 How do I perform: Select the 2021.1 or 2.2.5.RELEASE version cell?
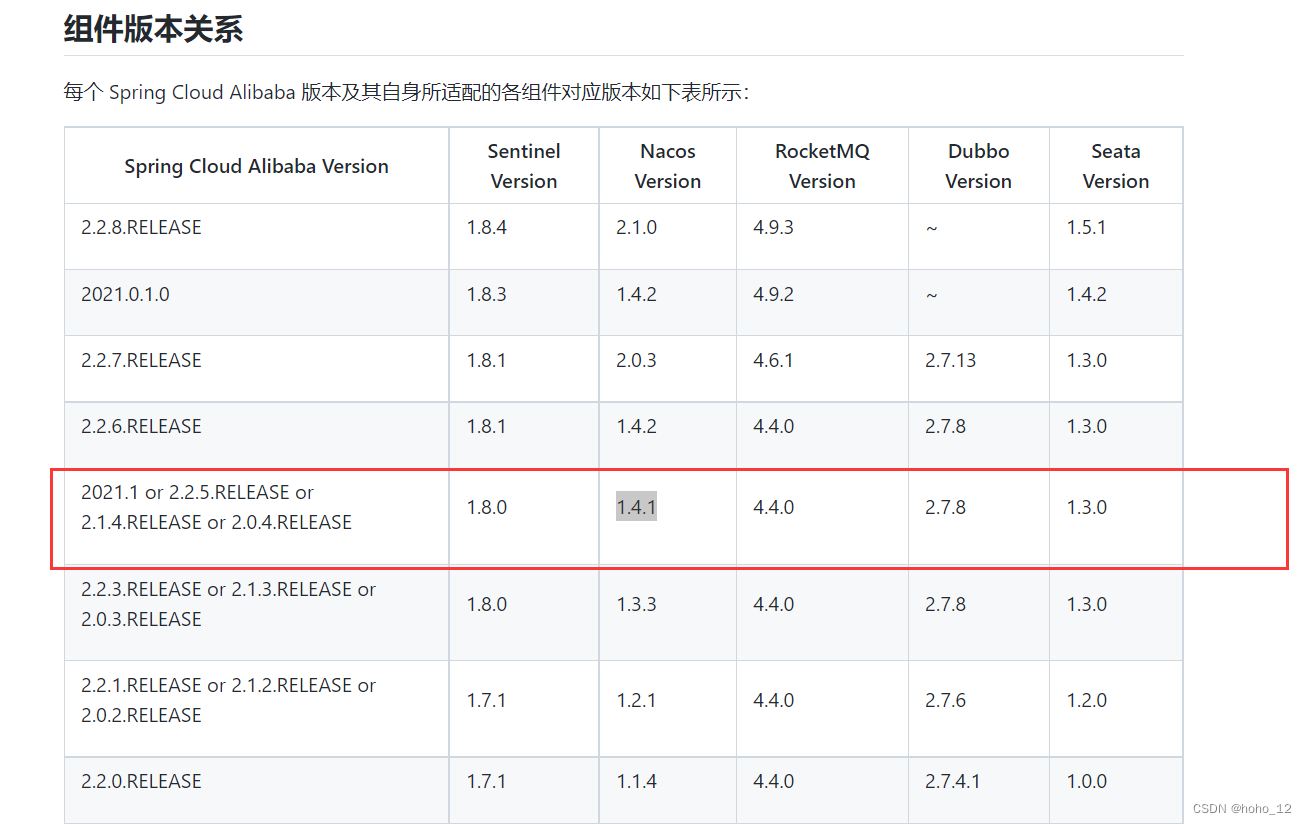click(257, 516)
